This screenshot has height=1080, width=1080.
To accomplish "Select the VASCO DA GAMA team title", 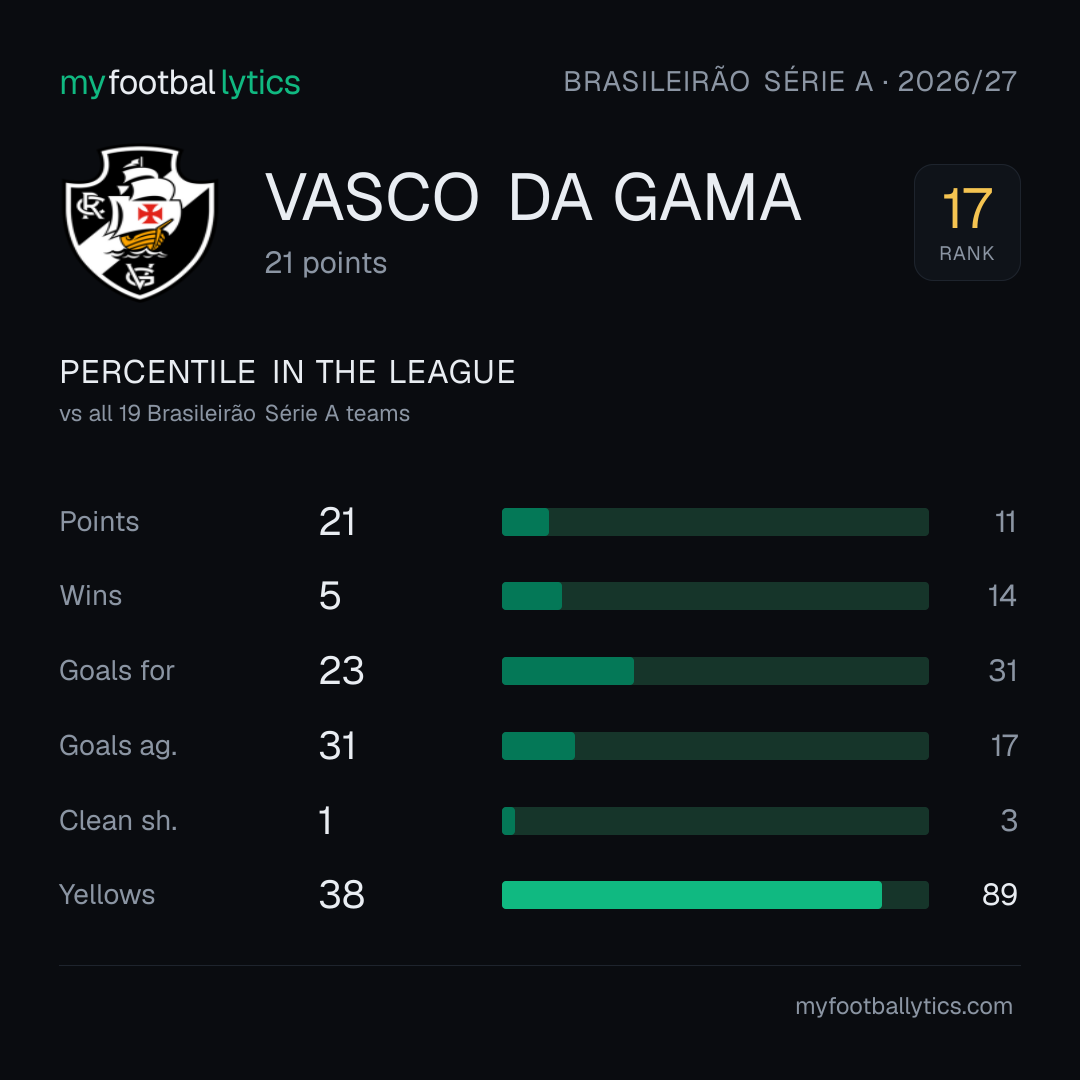I will [533, 198].
